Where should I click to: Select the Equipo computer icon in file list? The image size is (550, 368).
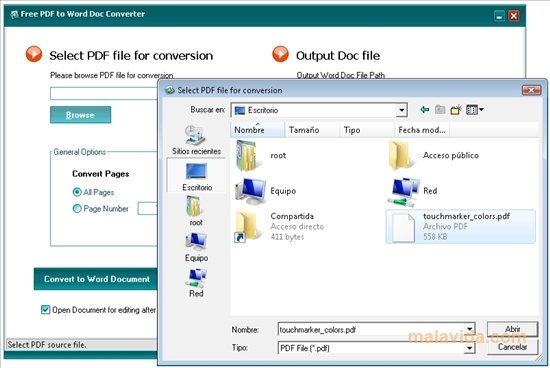pos(250,191)
